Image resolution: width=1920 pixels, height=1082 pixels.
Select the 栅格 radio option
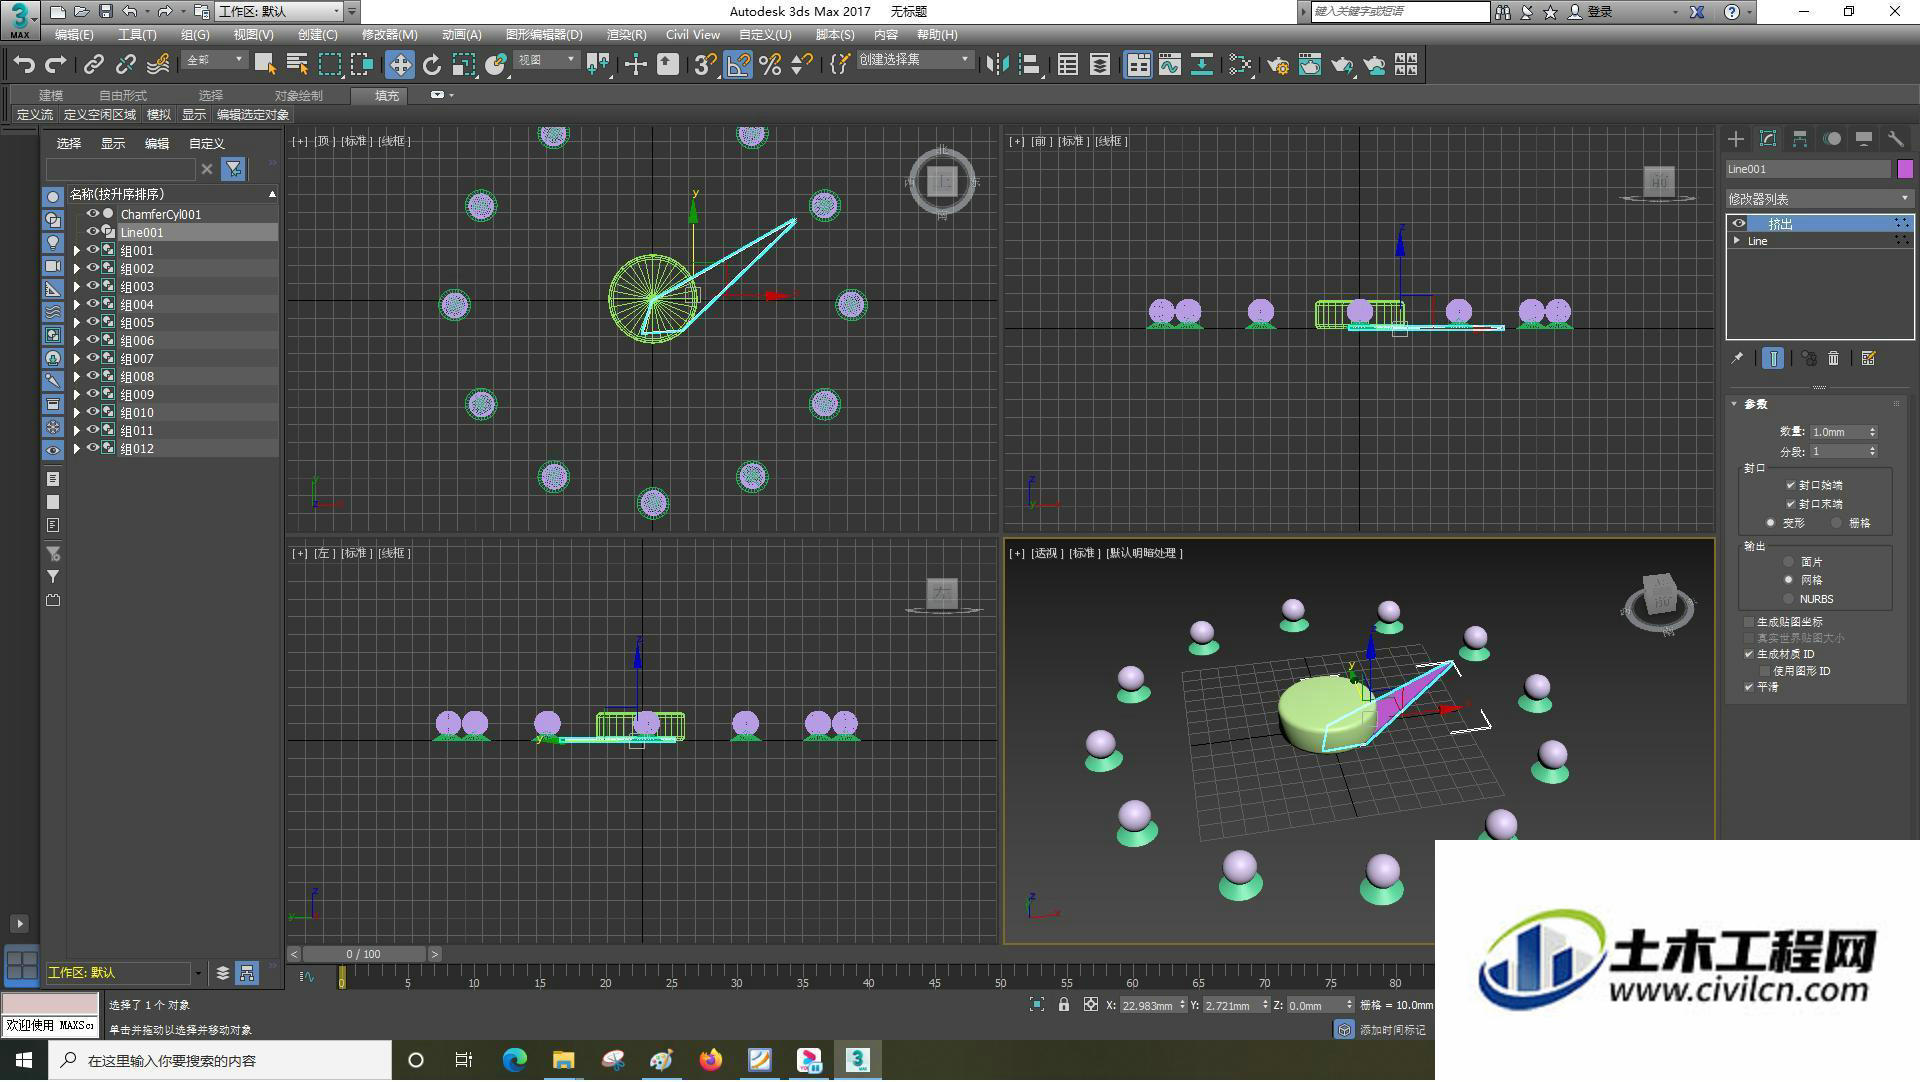point(1836,523)
